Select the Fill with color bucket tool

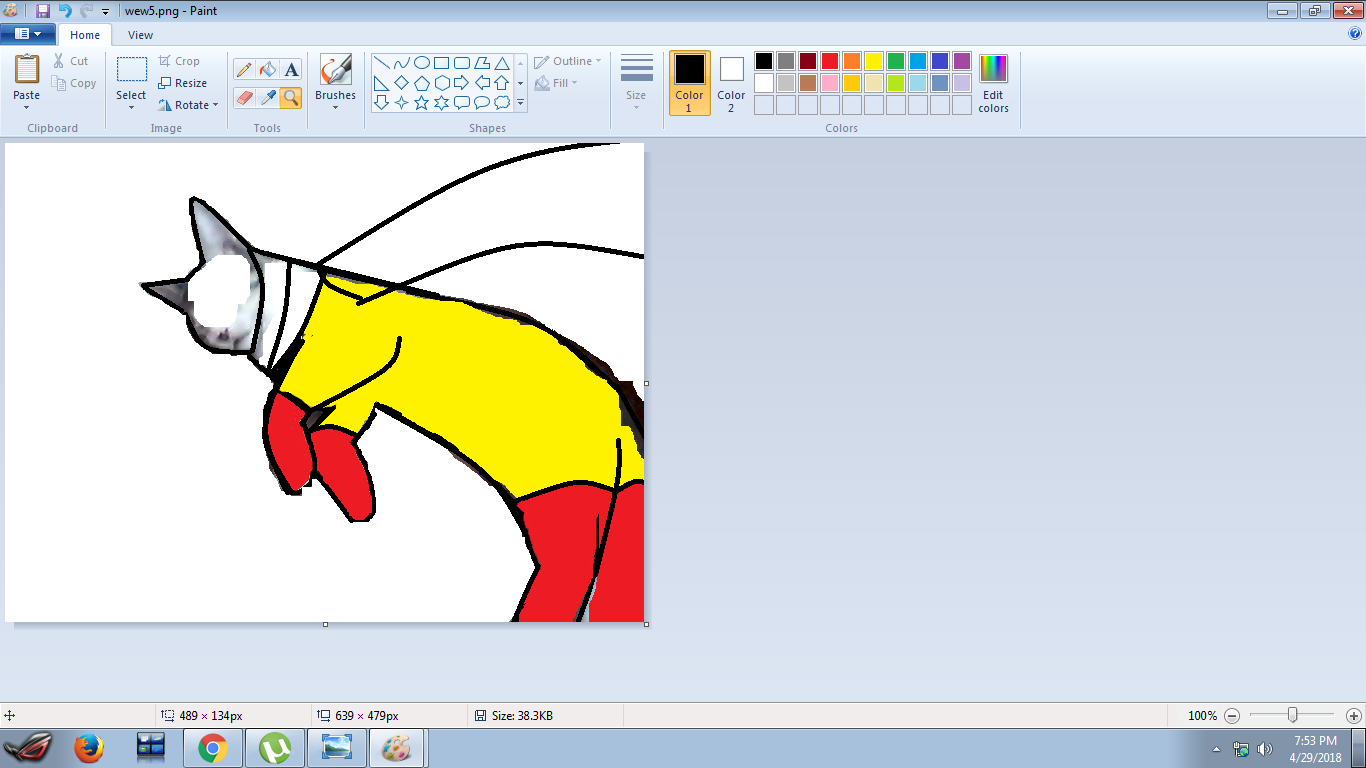[x=267, y=69]
